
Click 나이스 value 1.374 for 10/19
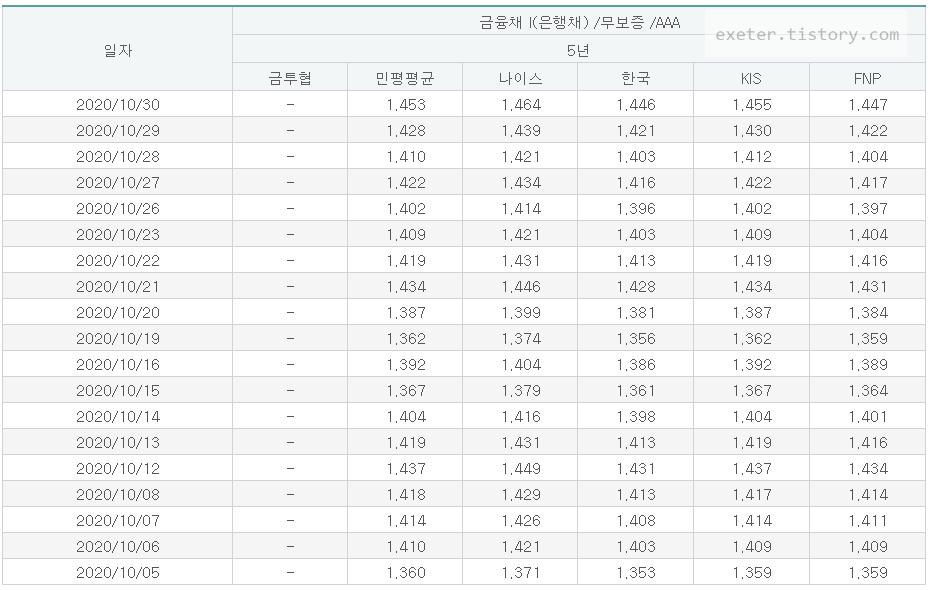coord(521,339)
